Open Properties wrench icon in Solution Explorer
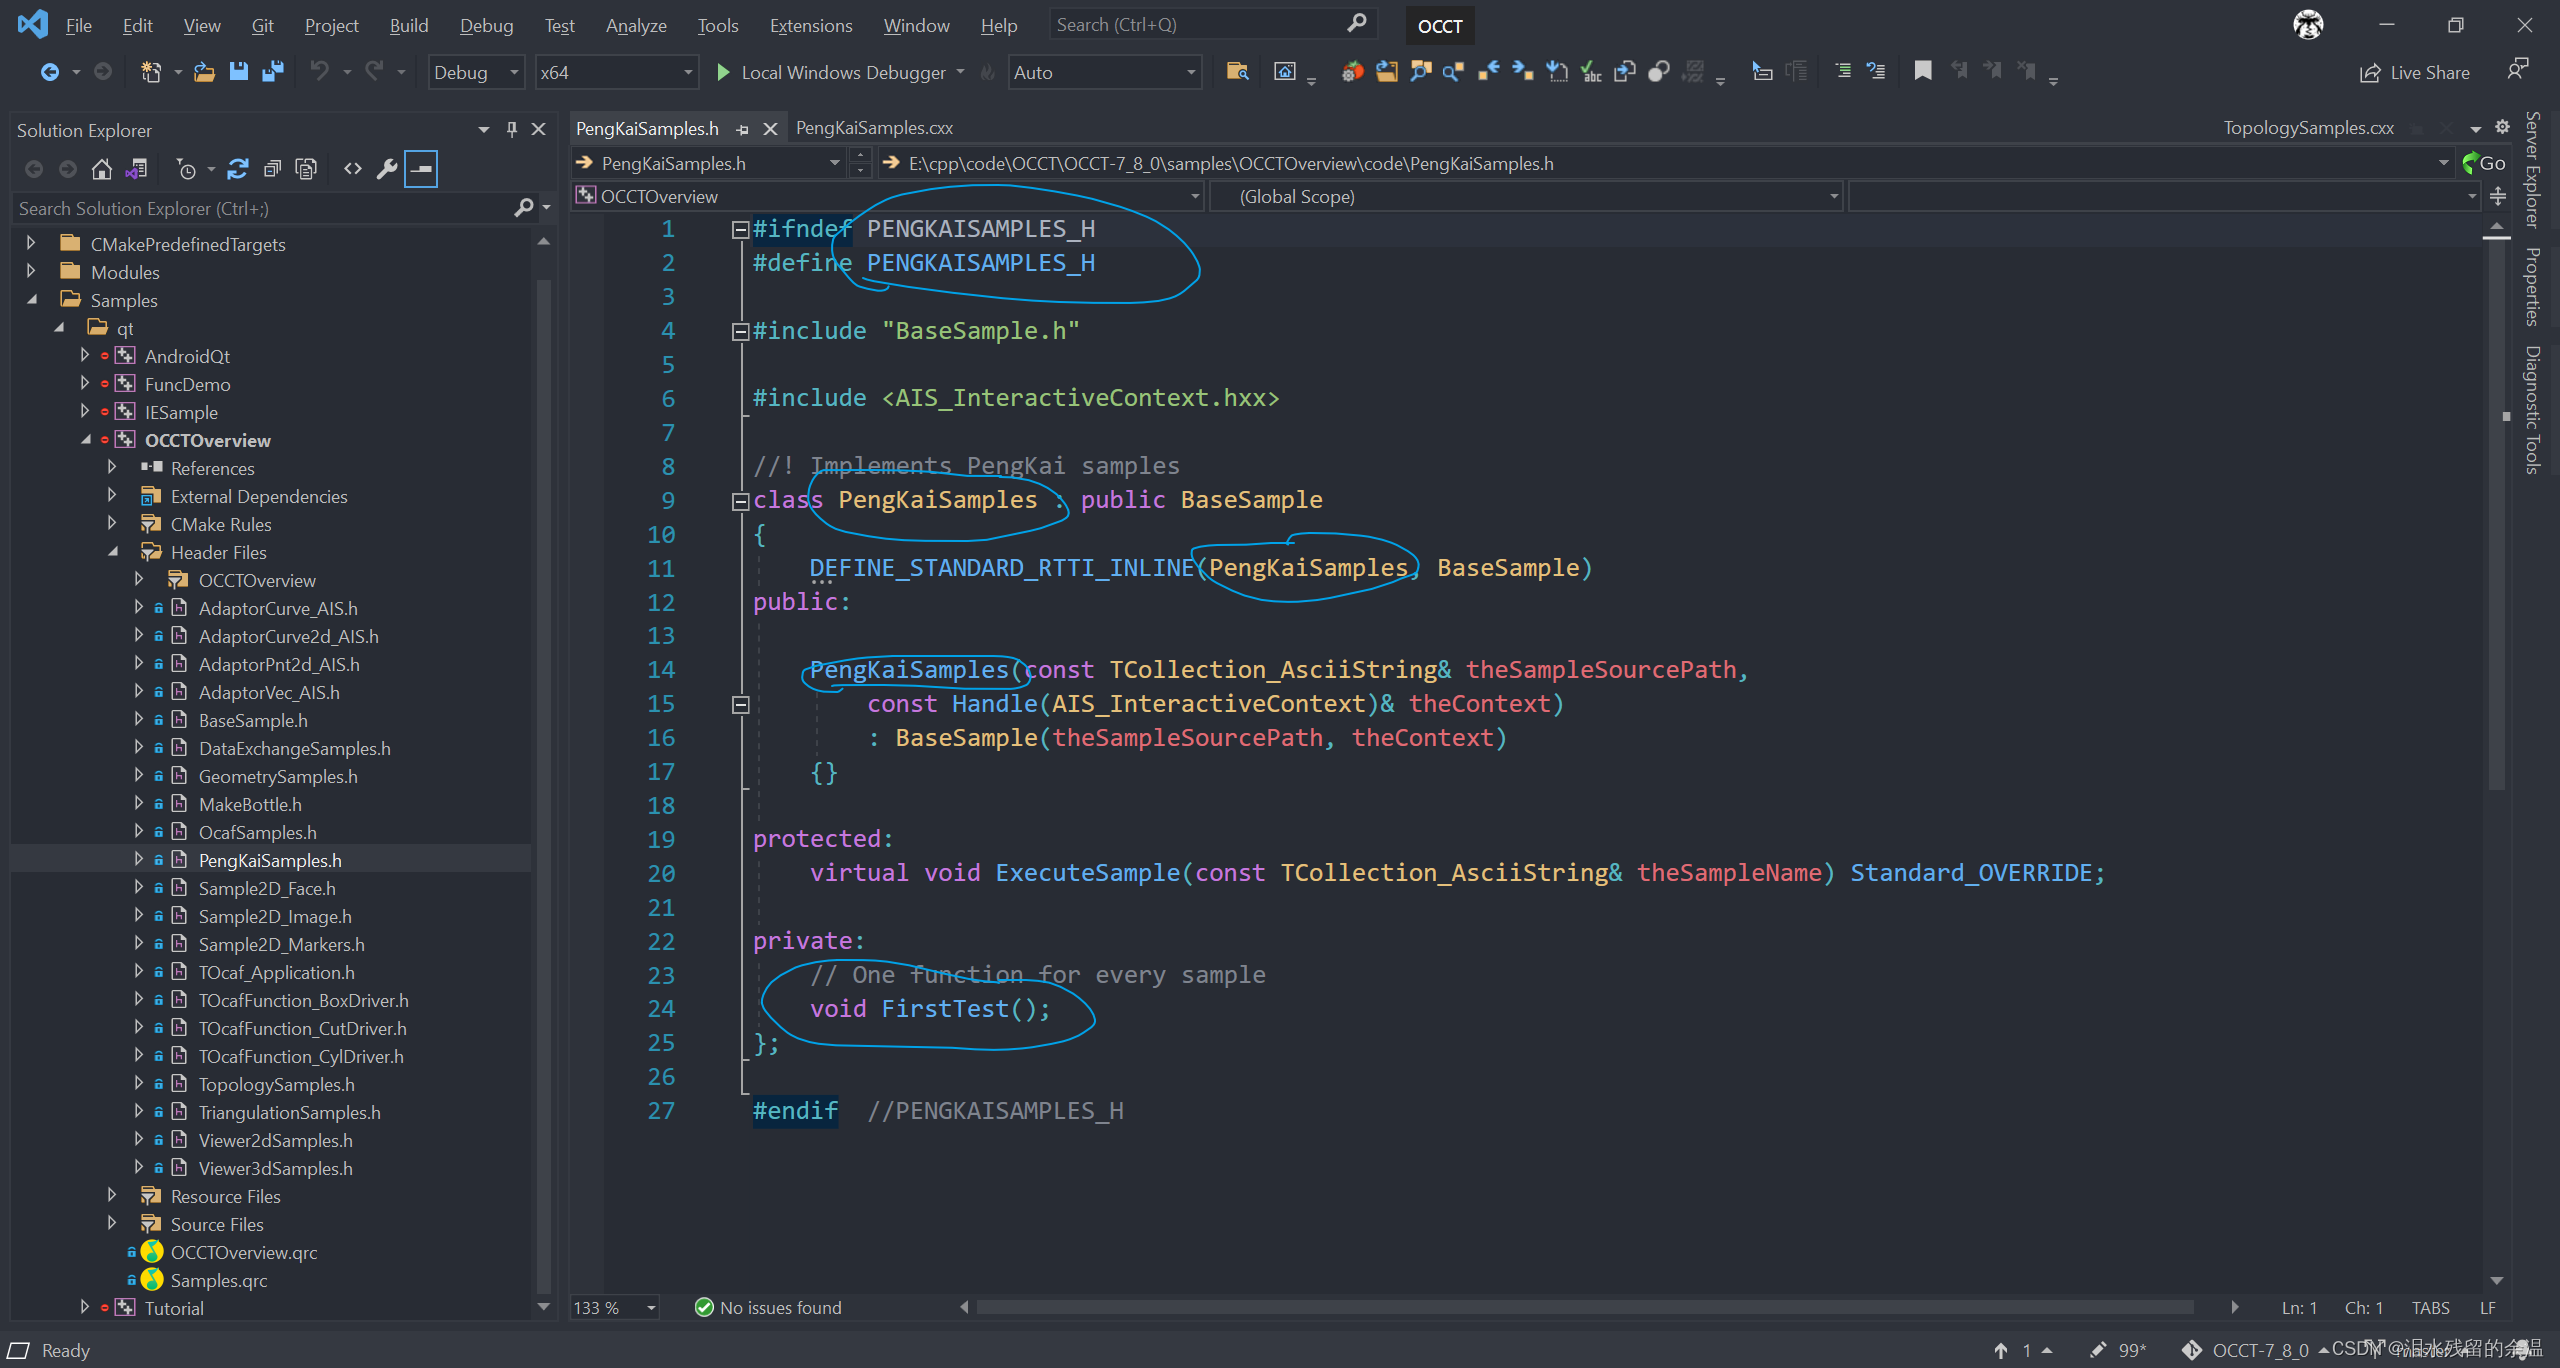Viewport: 2560px width, 1368px height. coord(387,169)
